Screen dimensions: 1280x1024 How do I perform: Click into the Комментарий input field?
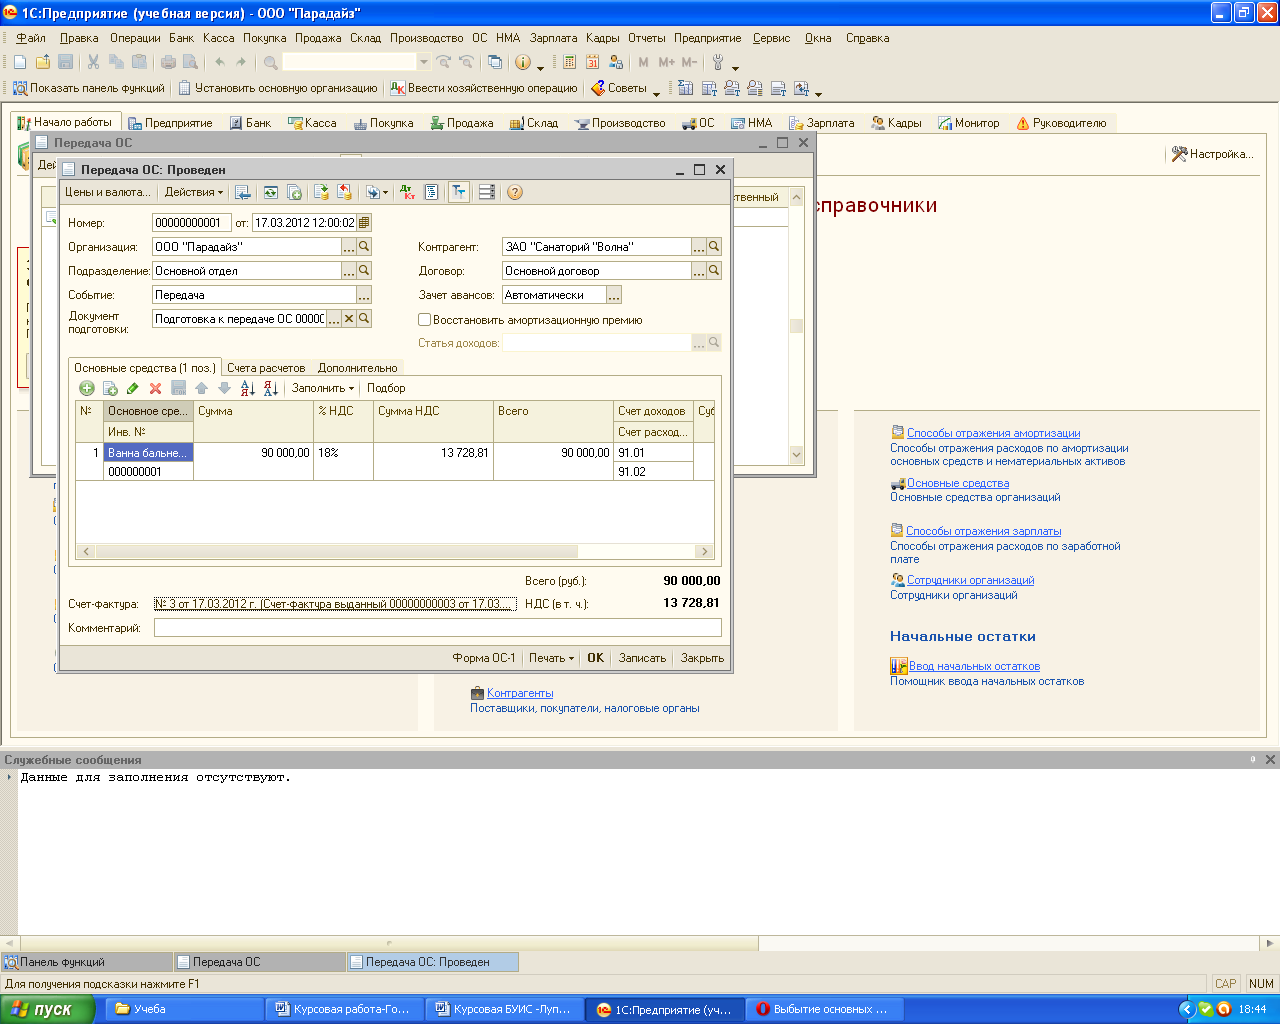point(437,628)
